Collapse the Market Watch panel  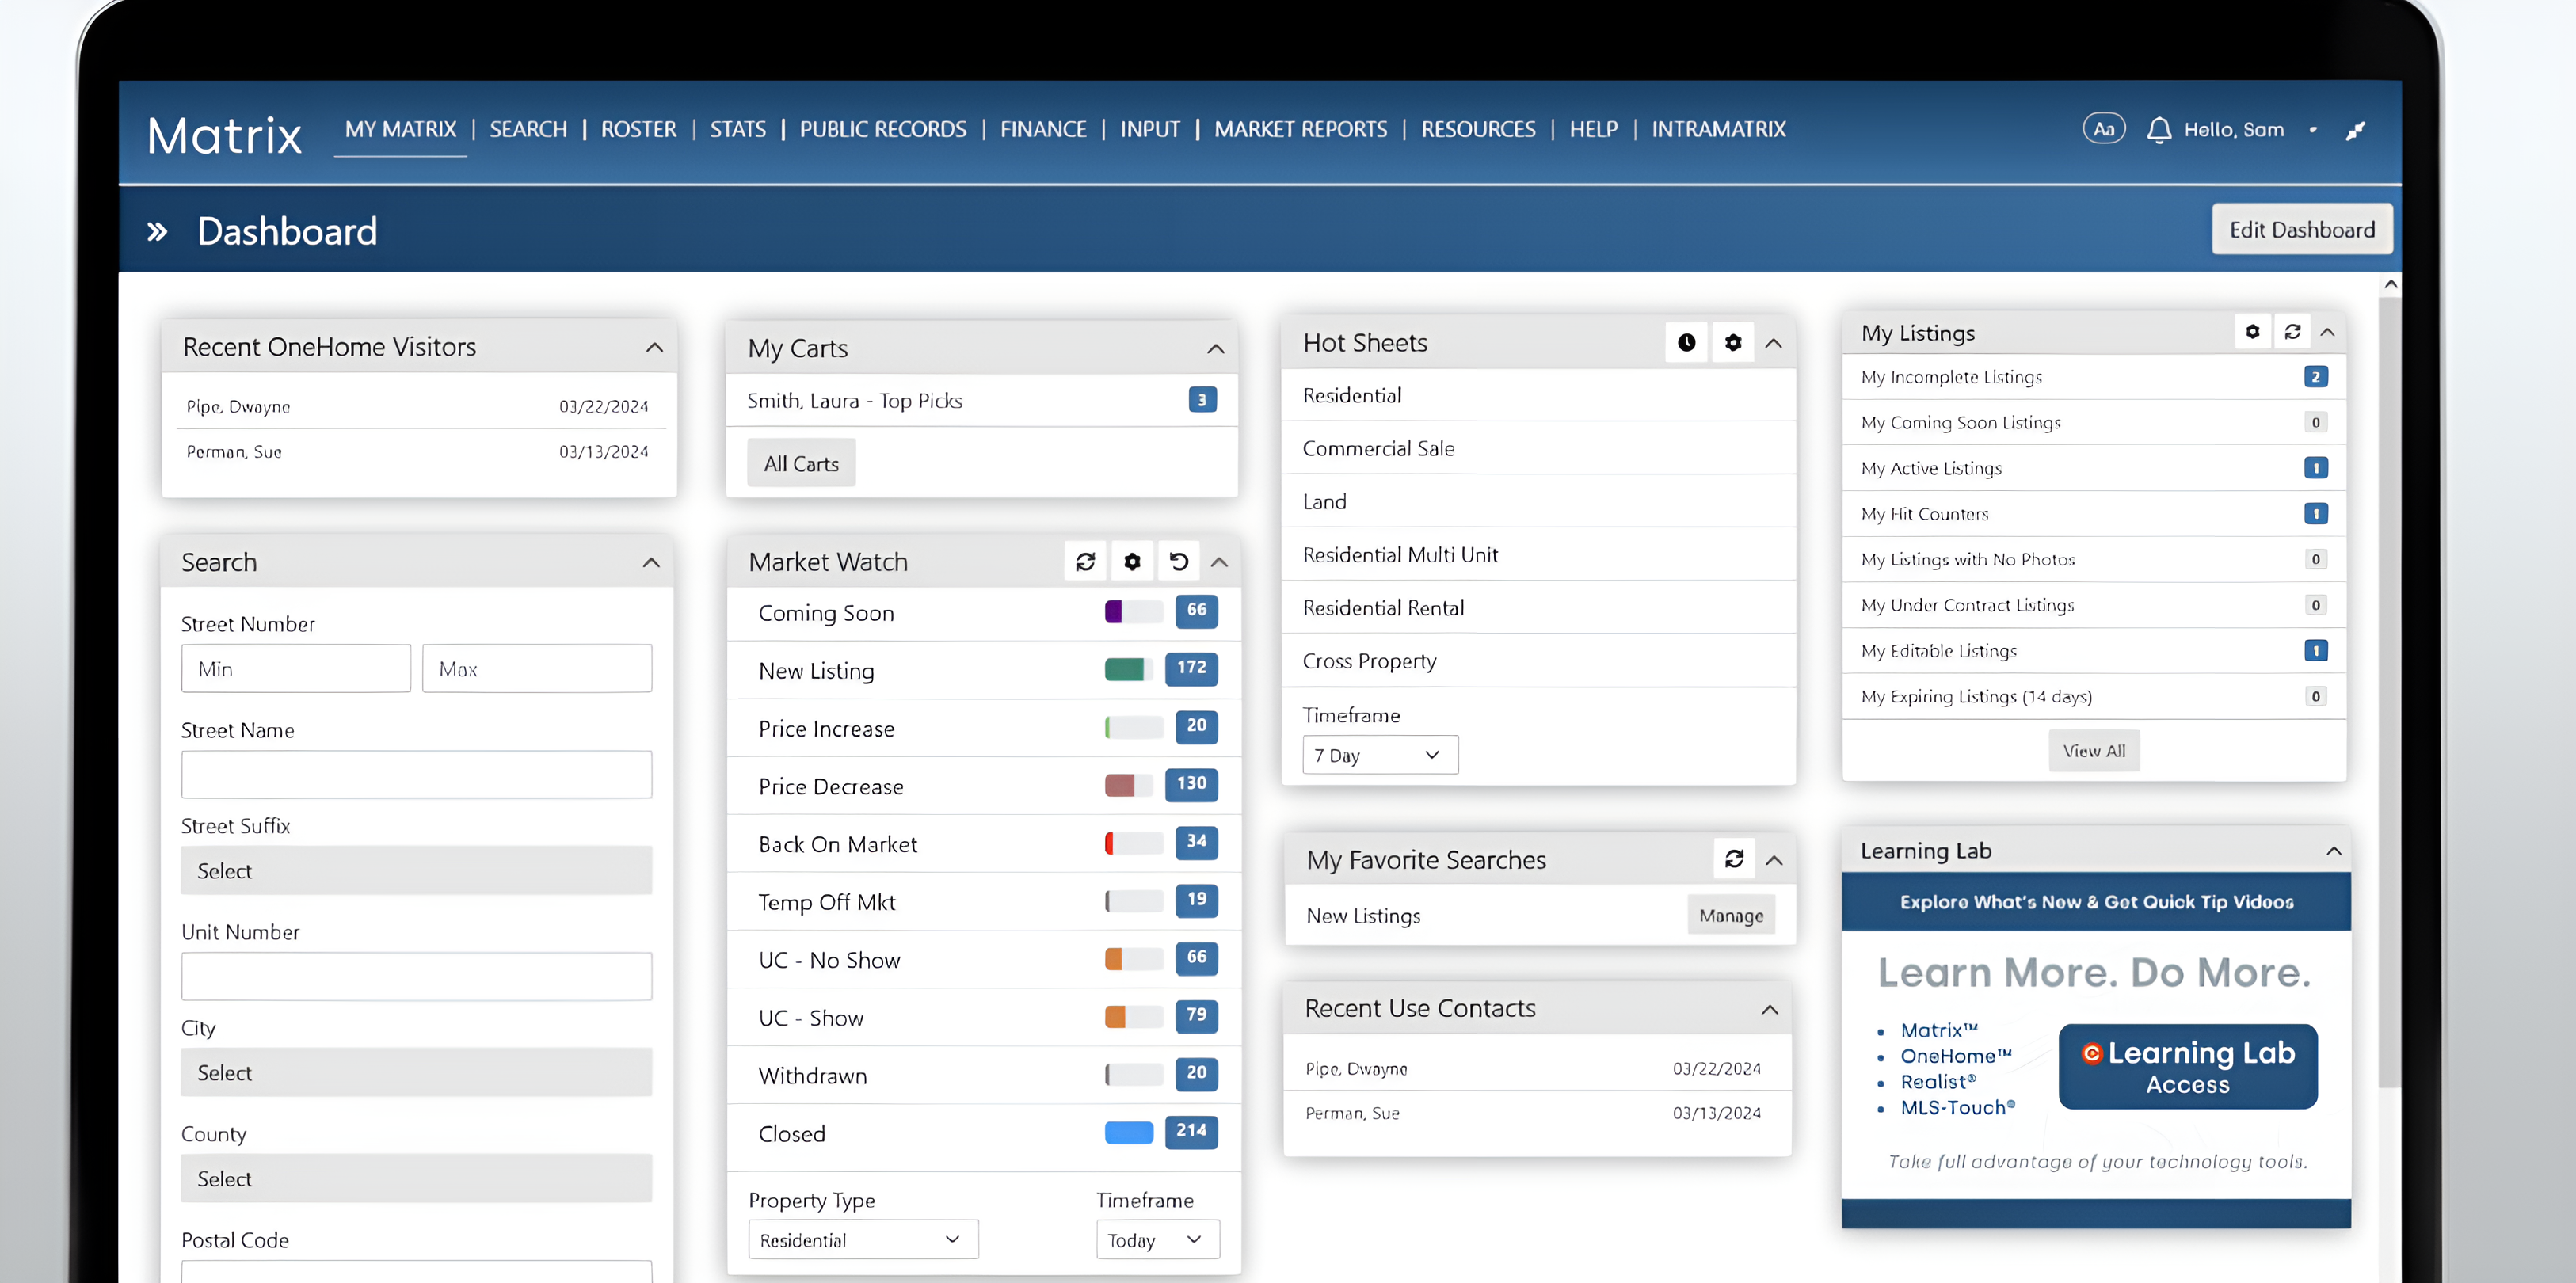pos(1219,562)
